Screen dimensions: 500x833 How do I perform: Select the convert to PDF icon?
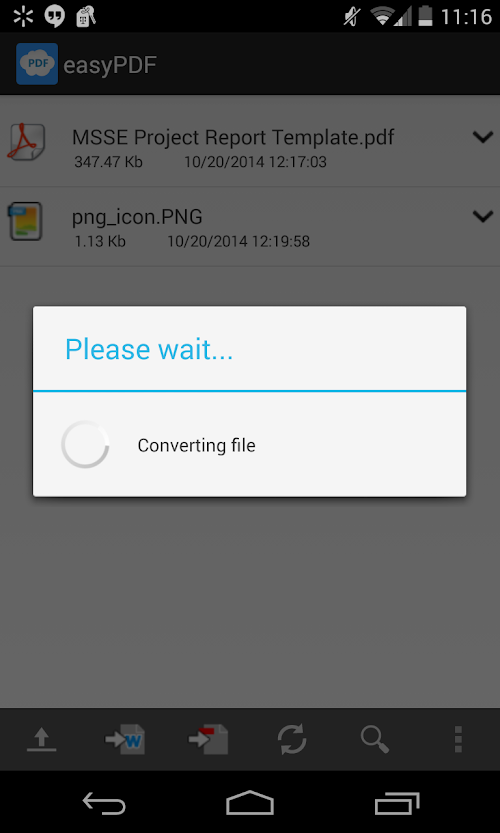coord(208,739)
